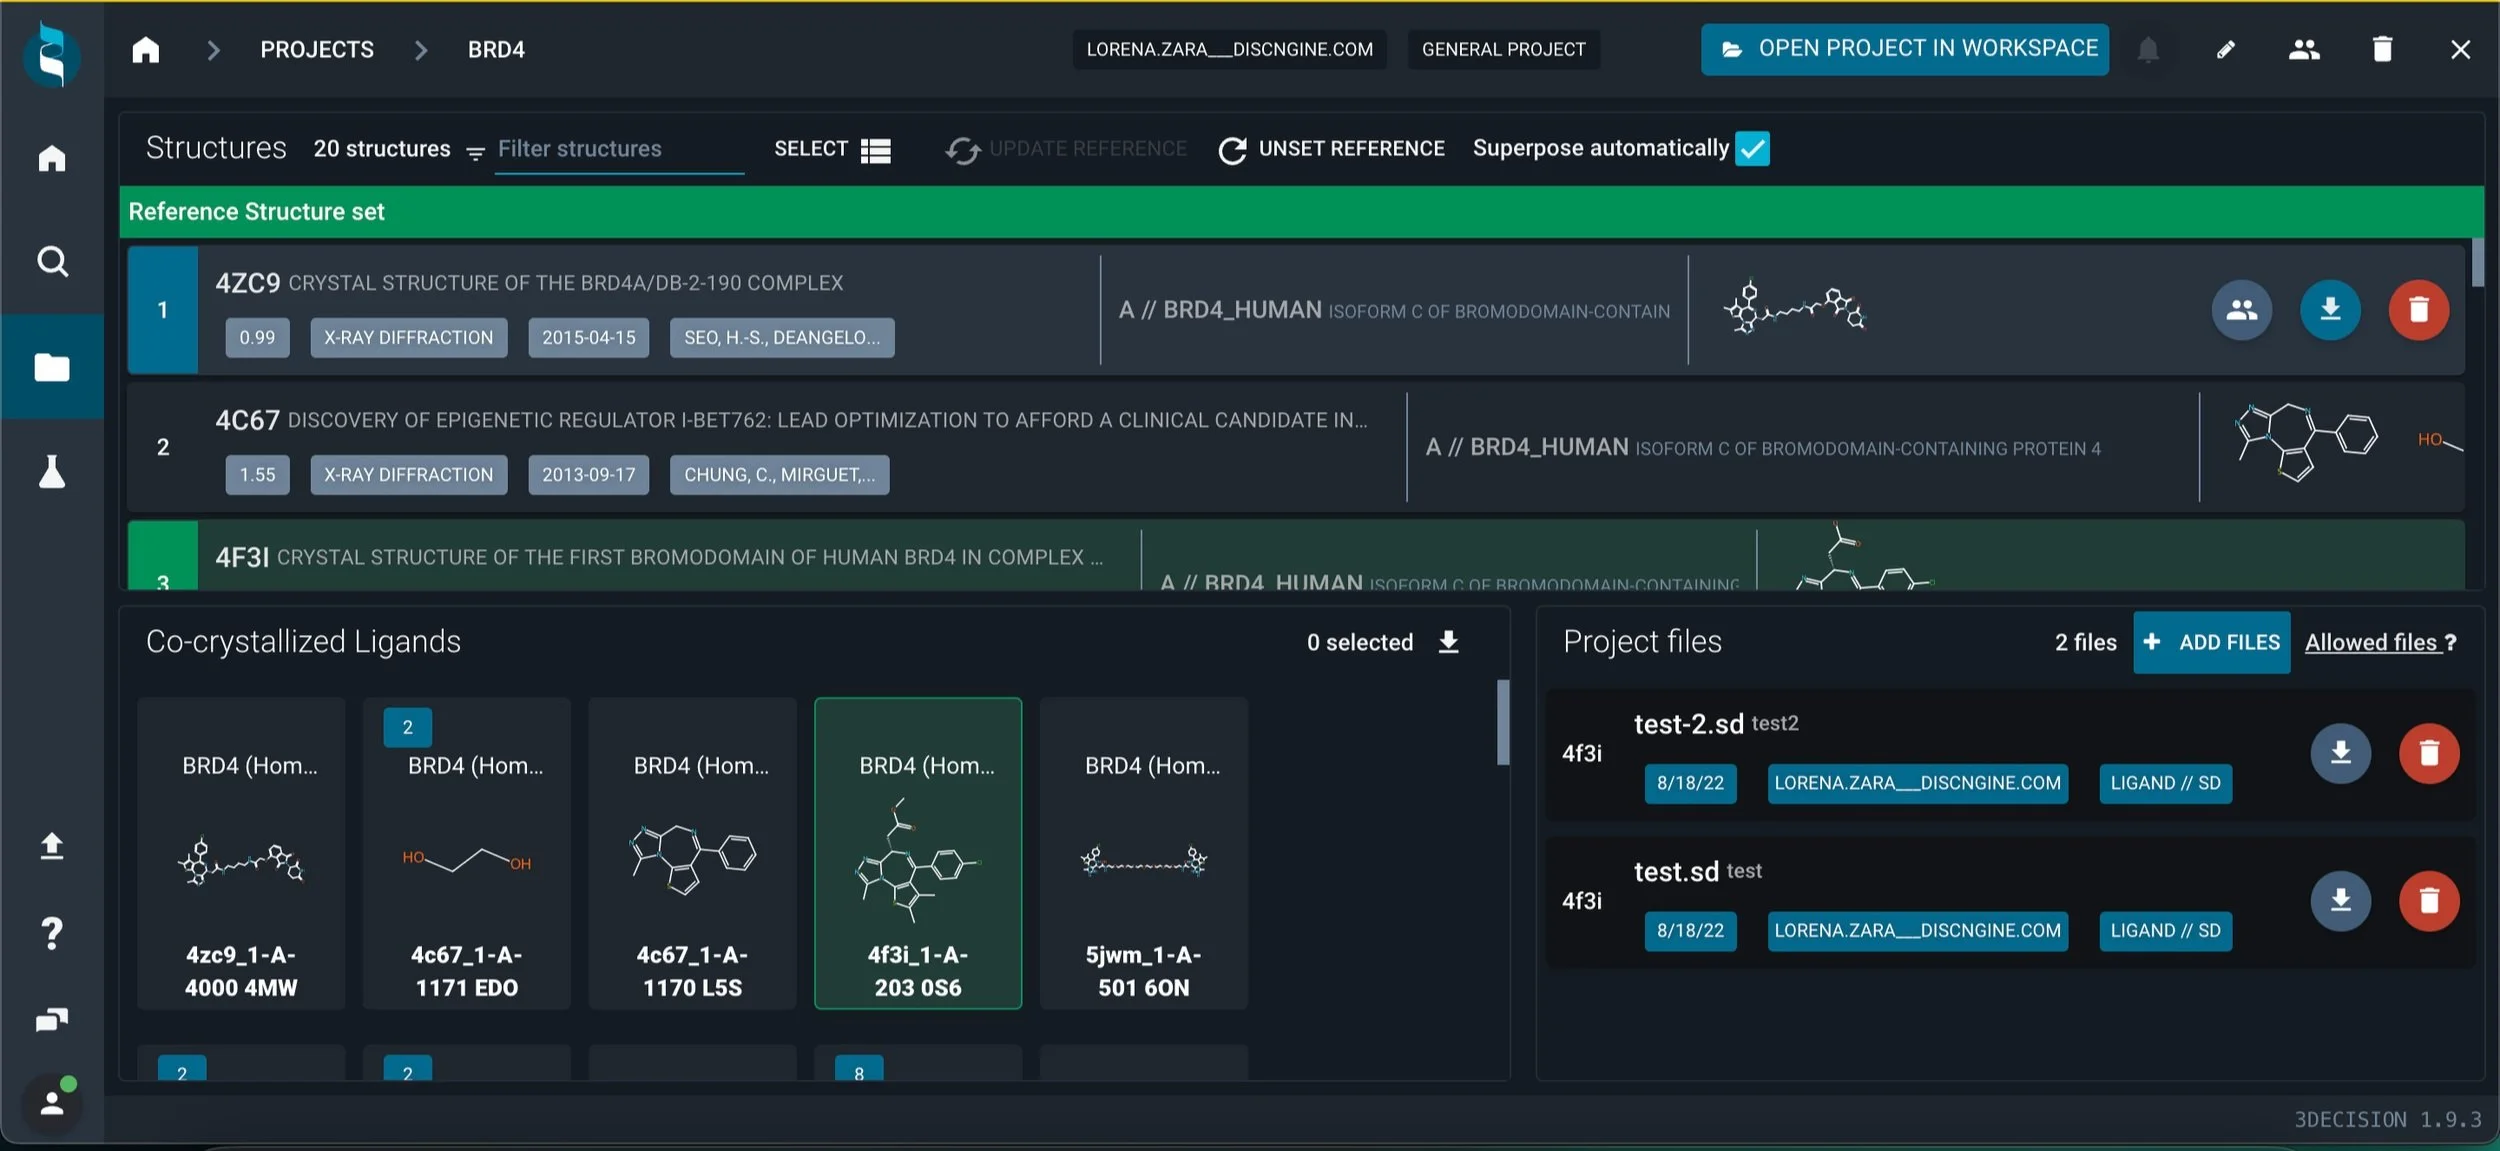Open the search icon in left sidebar

tap(52, 262)
